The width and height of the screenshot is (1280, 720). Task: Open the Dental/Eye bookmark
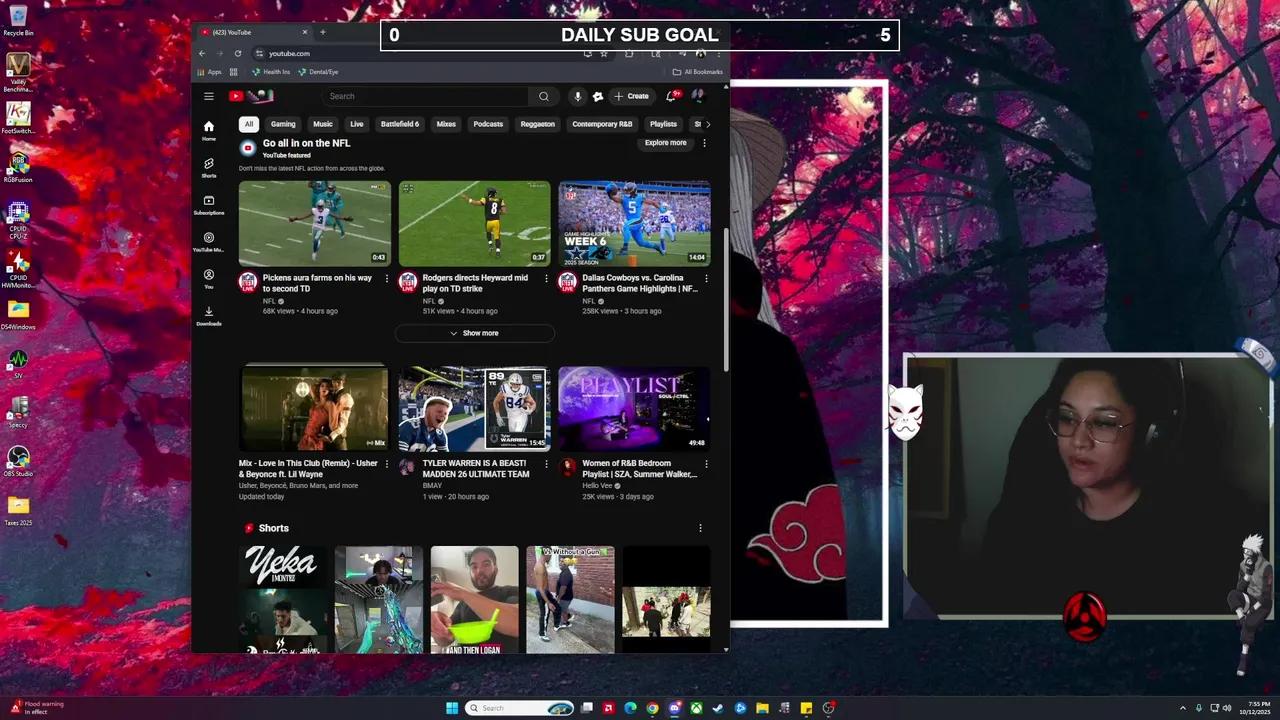click(318, 72)
